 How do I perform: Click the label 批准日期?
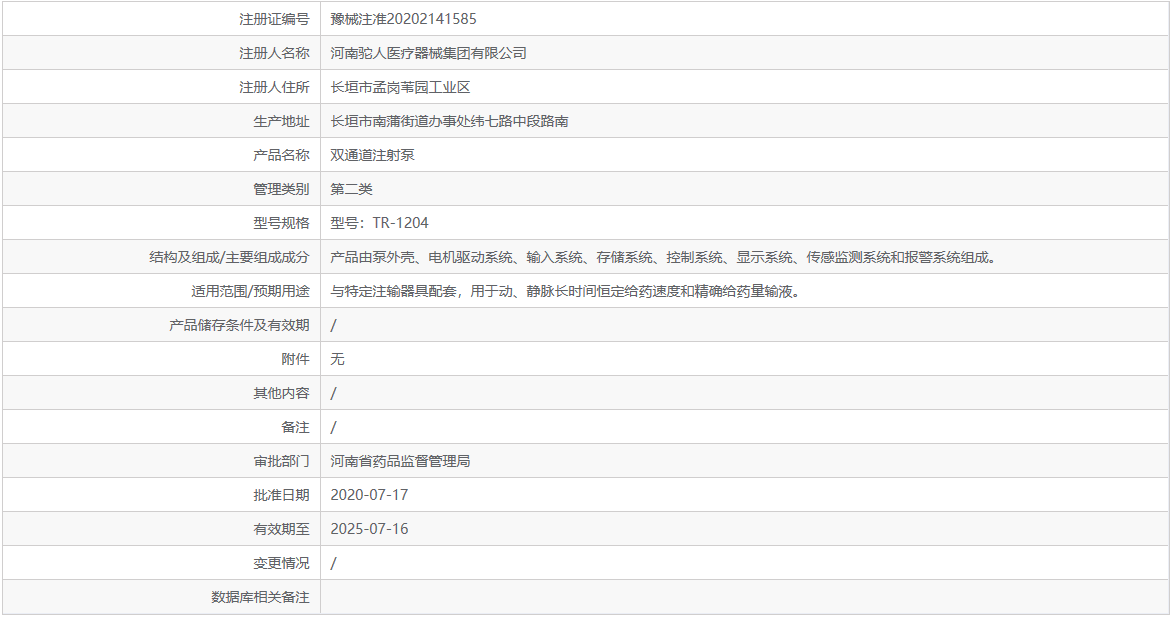(x=281, y=495)
